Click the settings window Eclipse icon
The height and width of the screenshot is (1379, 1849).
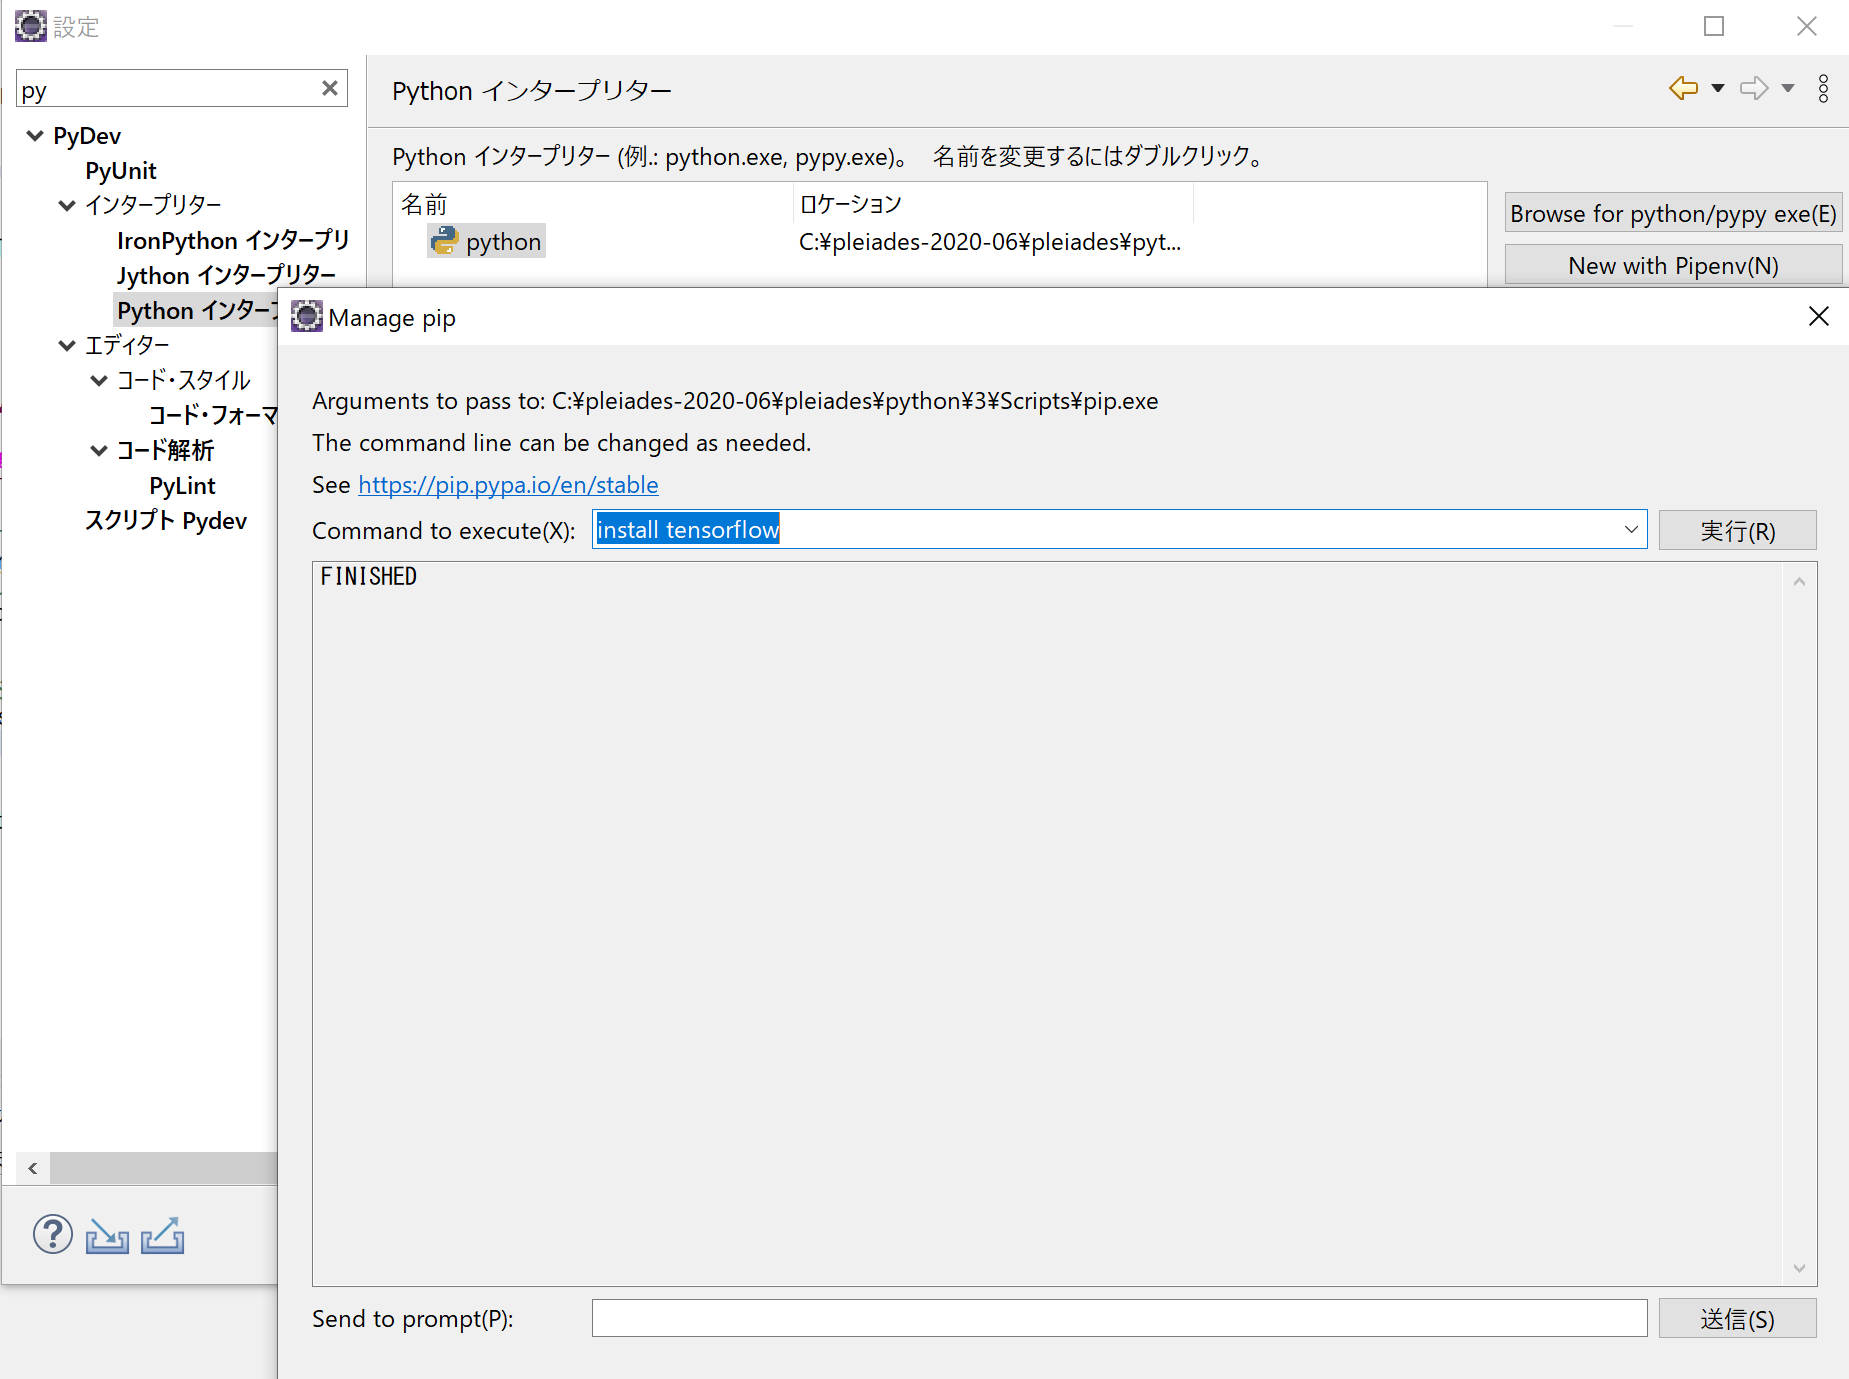31,26
